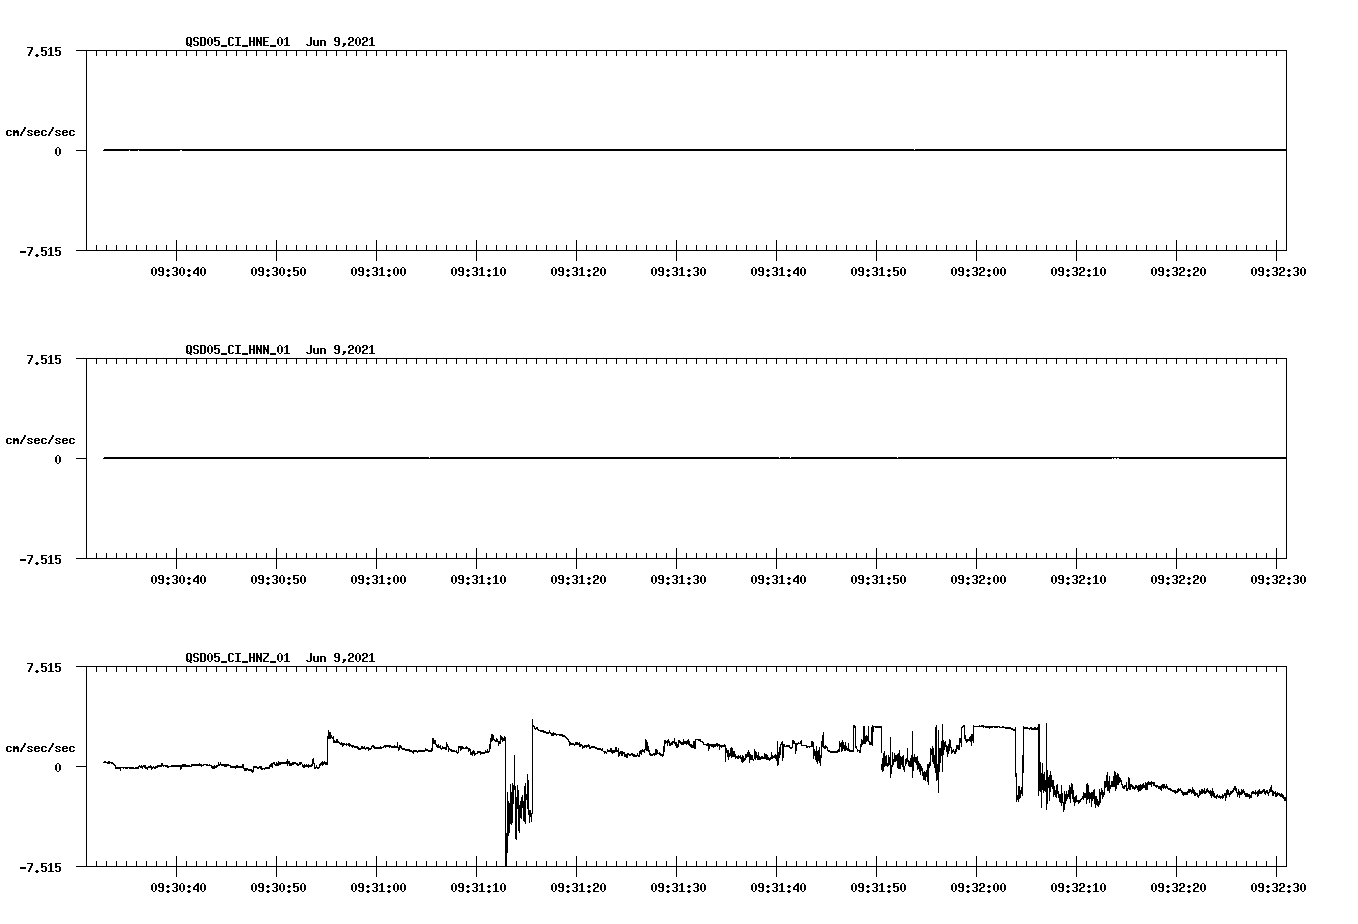Click the cm/sec/sec unit label of HNN plot

(x=40, y=440)
